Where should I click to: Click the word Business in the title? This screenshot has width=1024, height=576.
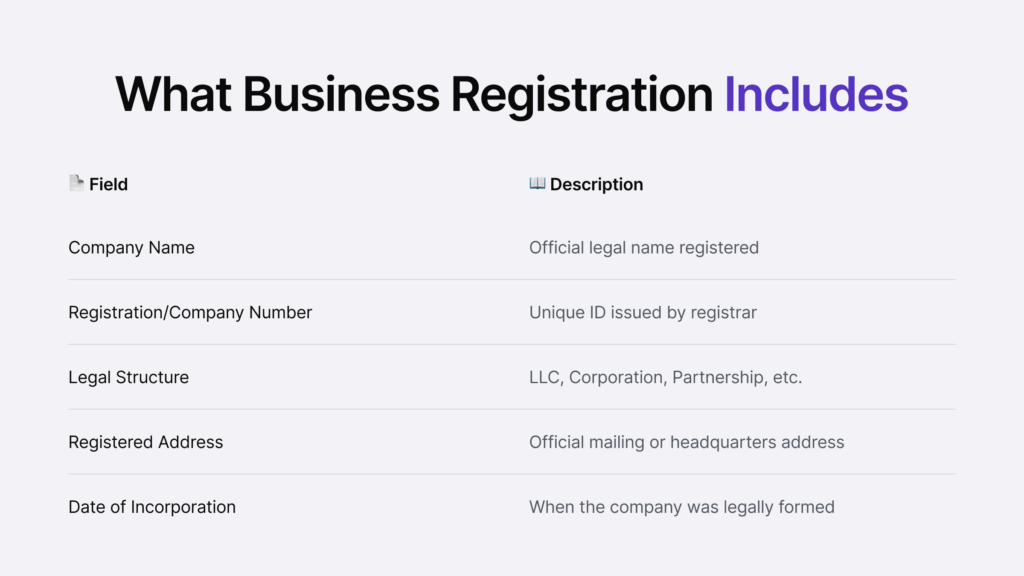[x=341, y=94]
